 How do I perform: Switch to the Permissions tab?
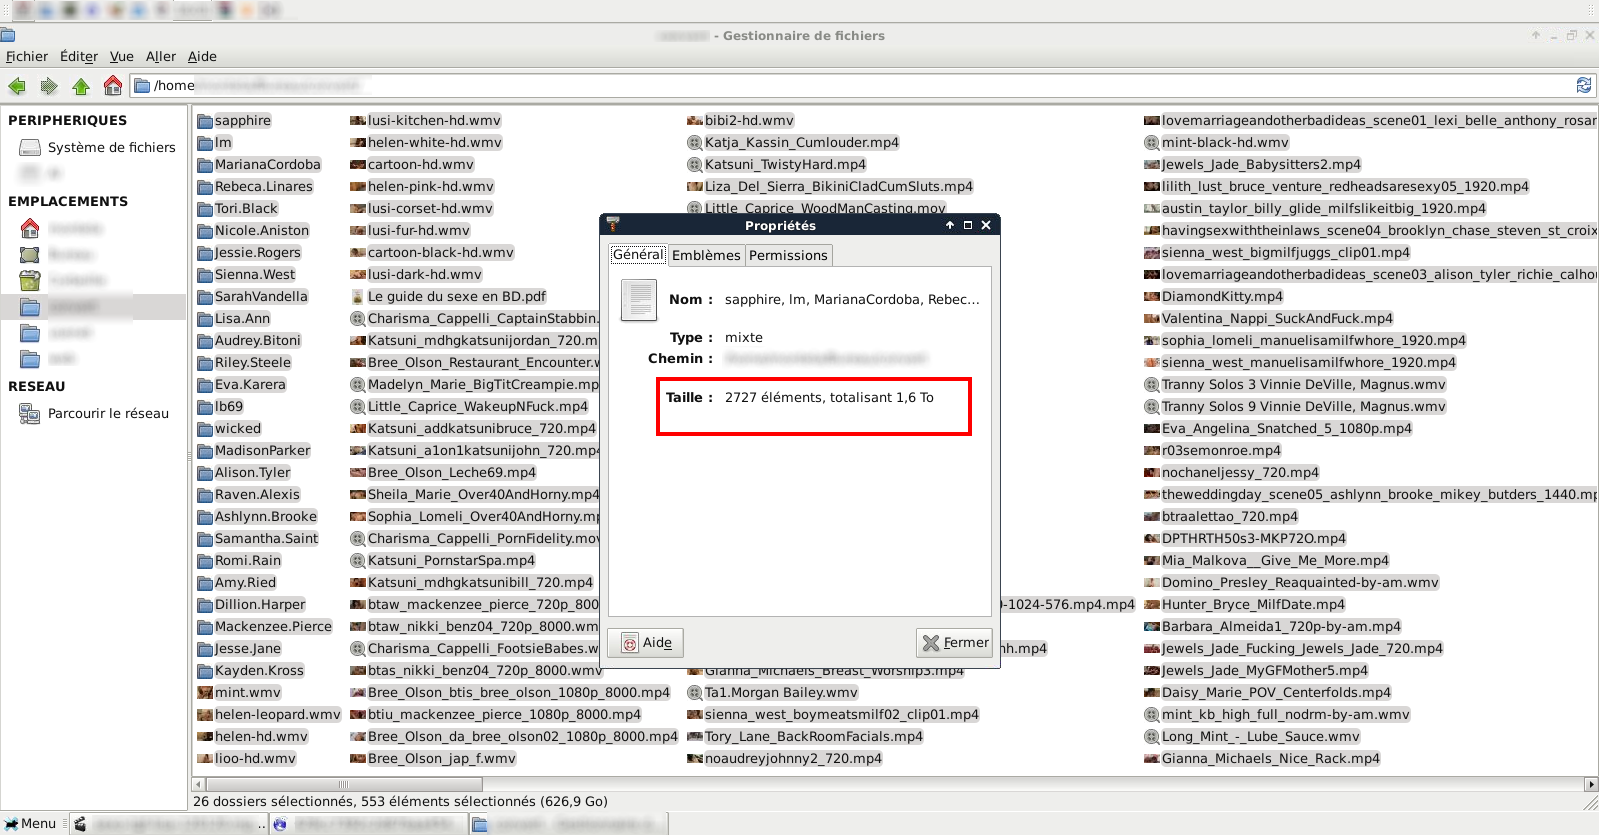tap(788, 256)
